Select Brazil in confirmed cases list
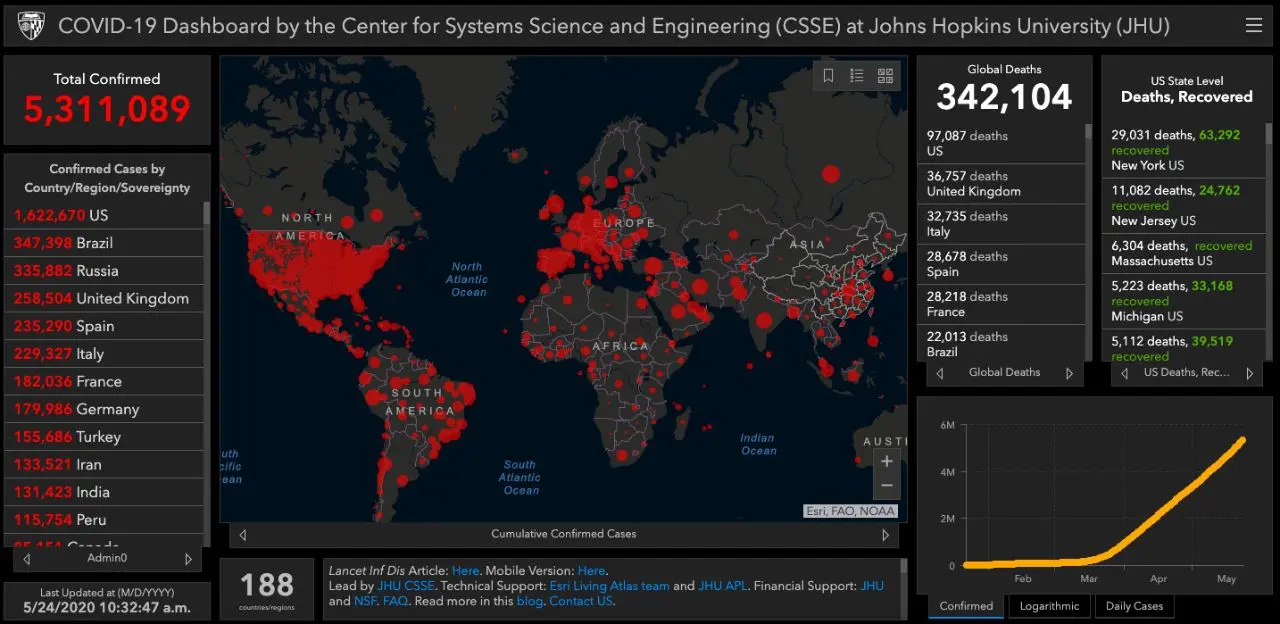 (95, 243)
